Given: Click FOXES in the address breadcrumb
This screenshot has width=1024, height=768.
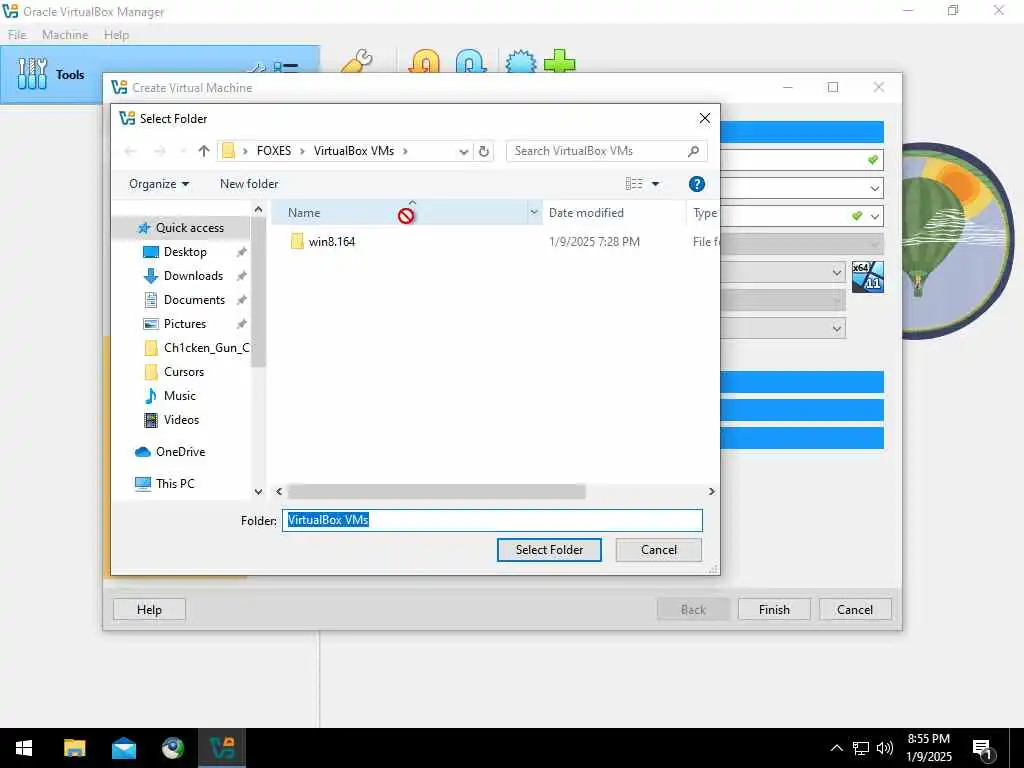Looking at the screenshot, I should coord(274,151).
